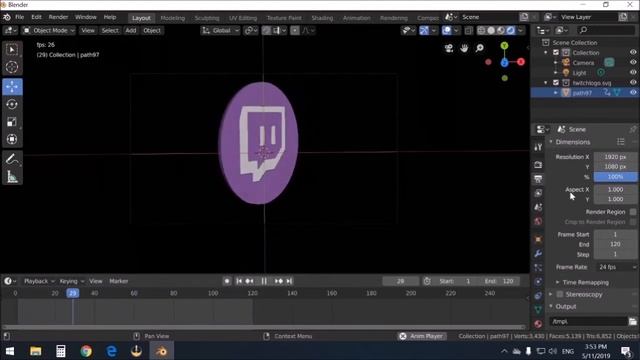Toggle visibility eye for Light

click(x=633, y=73)
